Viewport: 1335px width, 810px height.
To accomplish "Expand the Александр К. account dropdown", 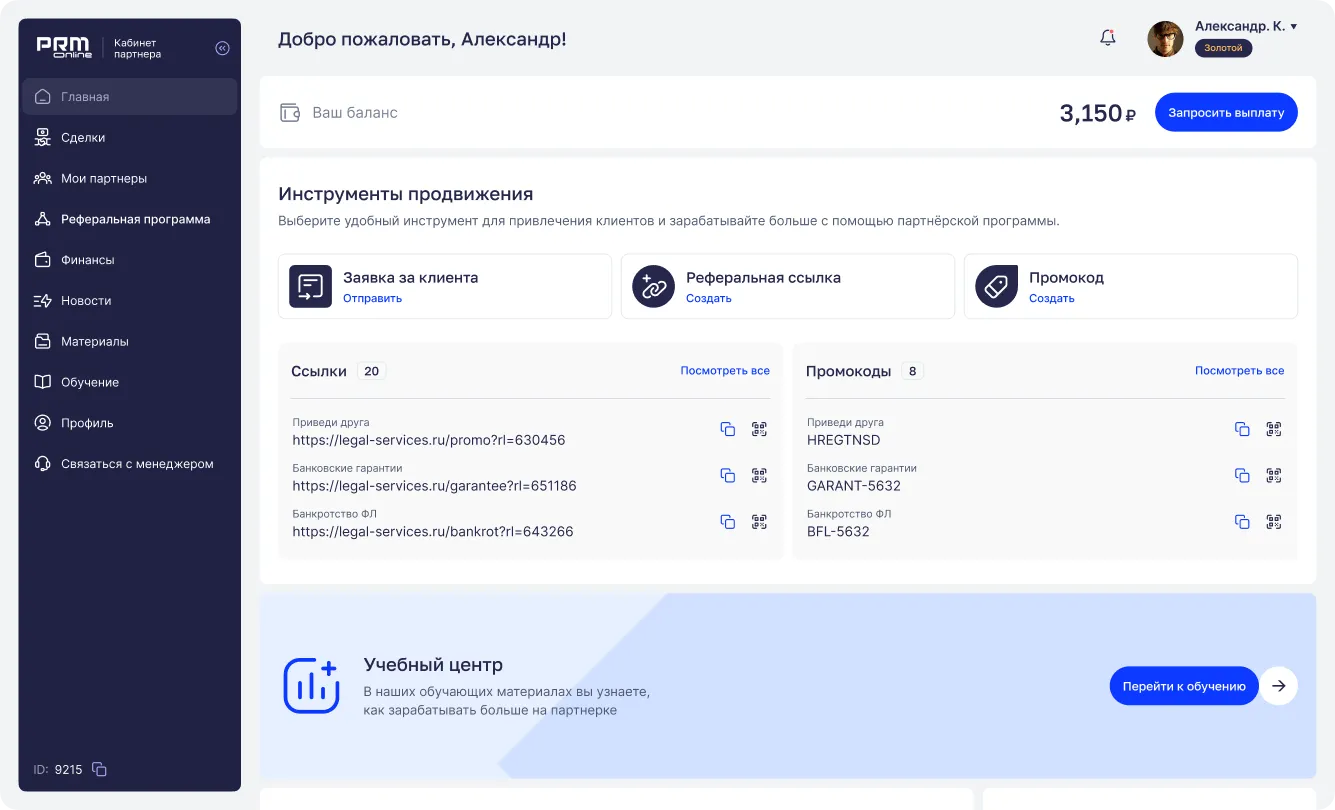I will [x=1294, y=27].
